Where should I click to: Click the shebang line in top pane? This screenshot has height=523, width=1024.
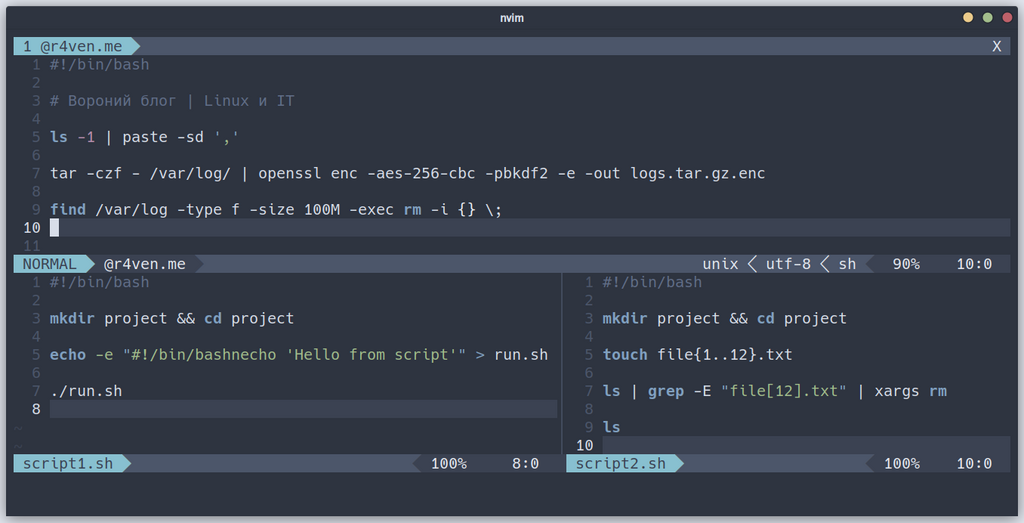99,65
